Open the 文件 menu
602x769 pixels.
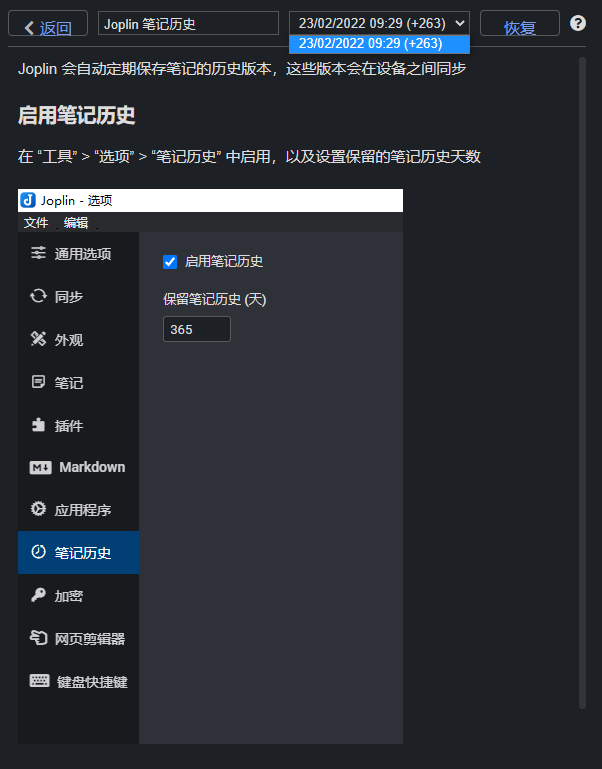click(x=36, y=223)
